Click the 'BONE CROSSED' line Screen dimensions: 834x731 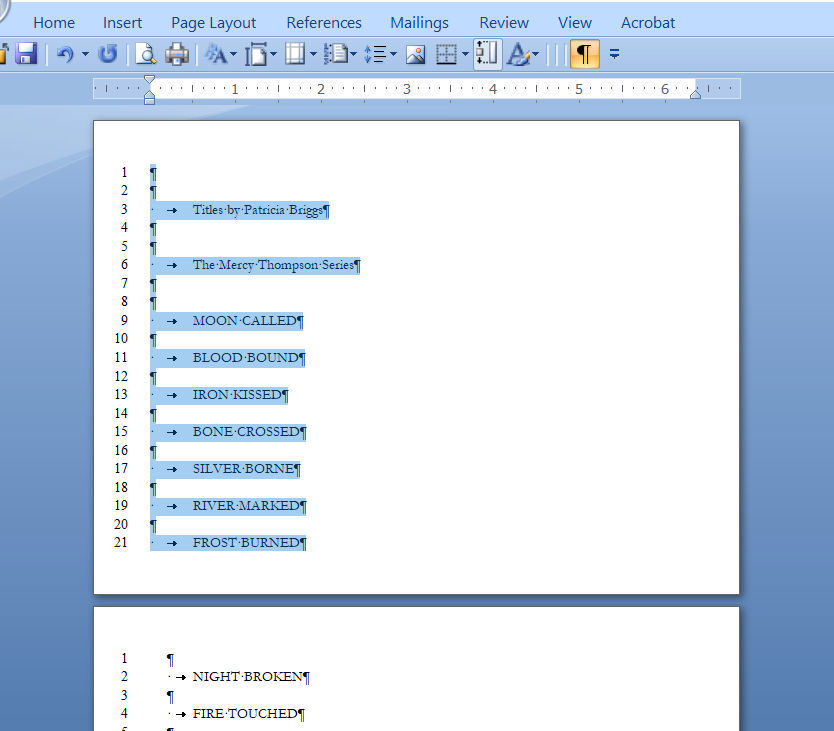[246, 431]
